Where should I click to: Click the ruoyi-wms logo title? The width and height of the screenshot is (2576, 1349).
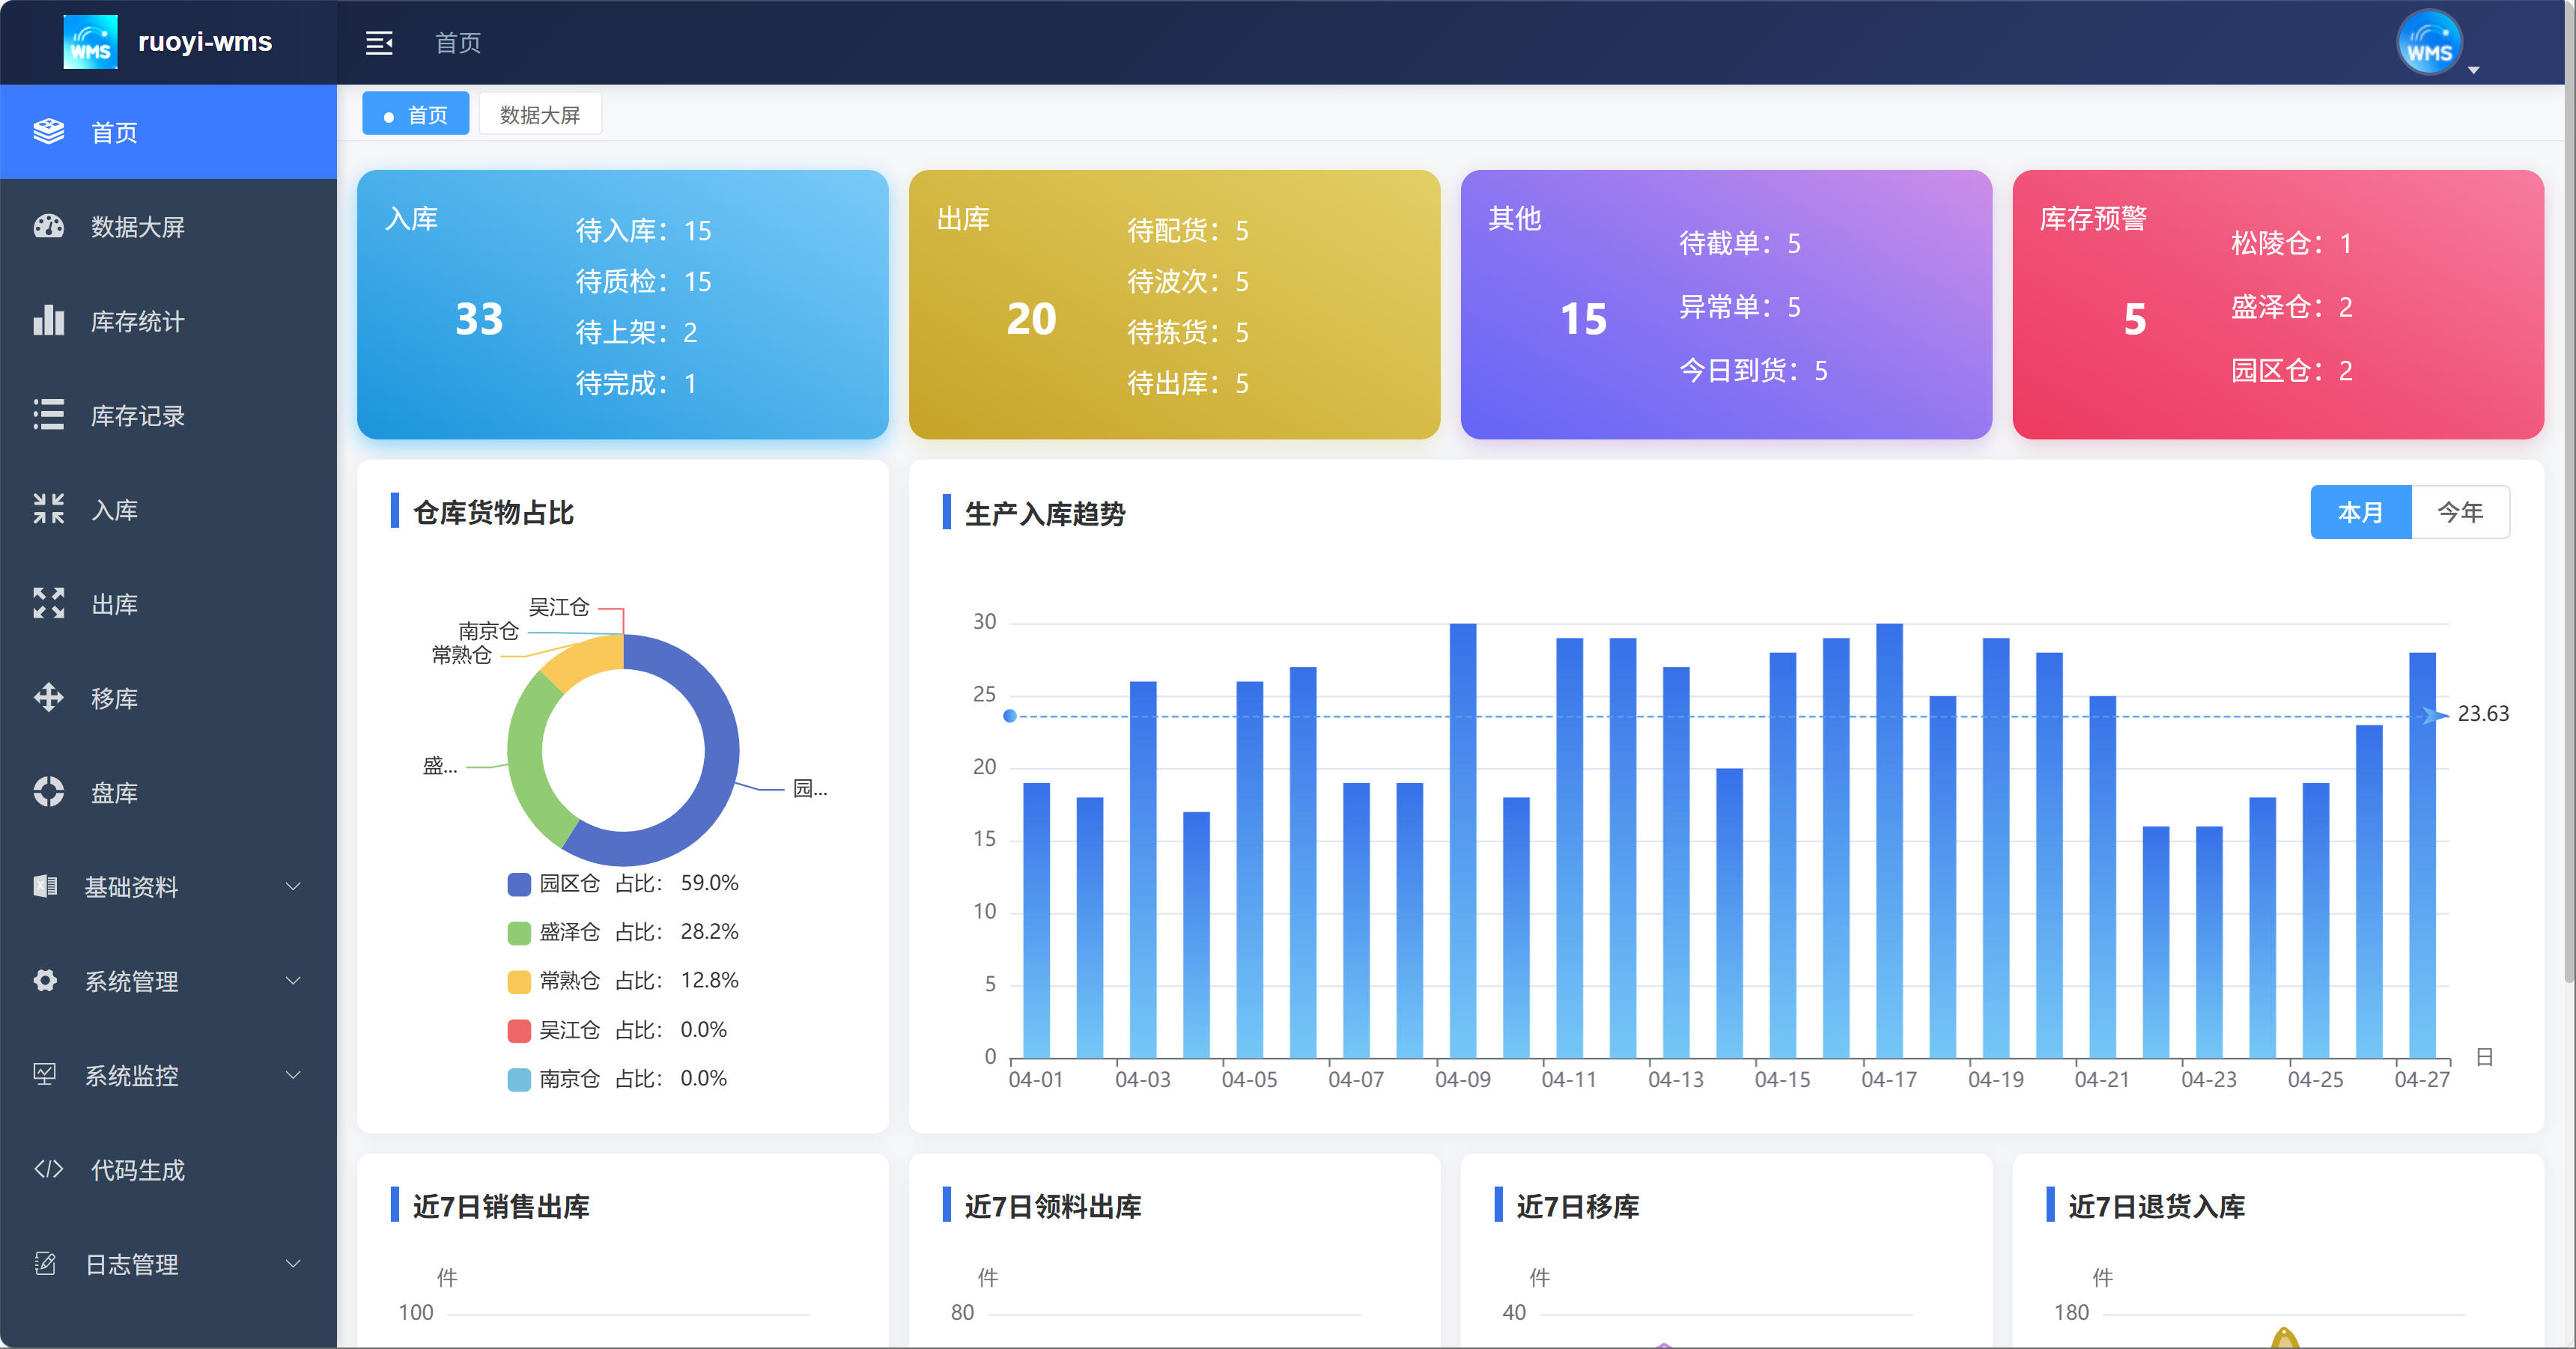click(204, 42)
